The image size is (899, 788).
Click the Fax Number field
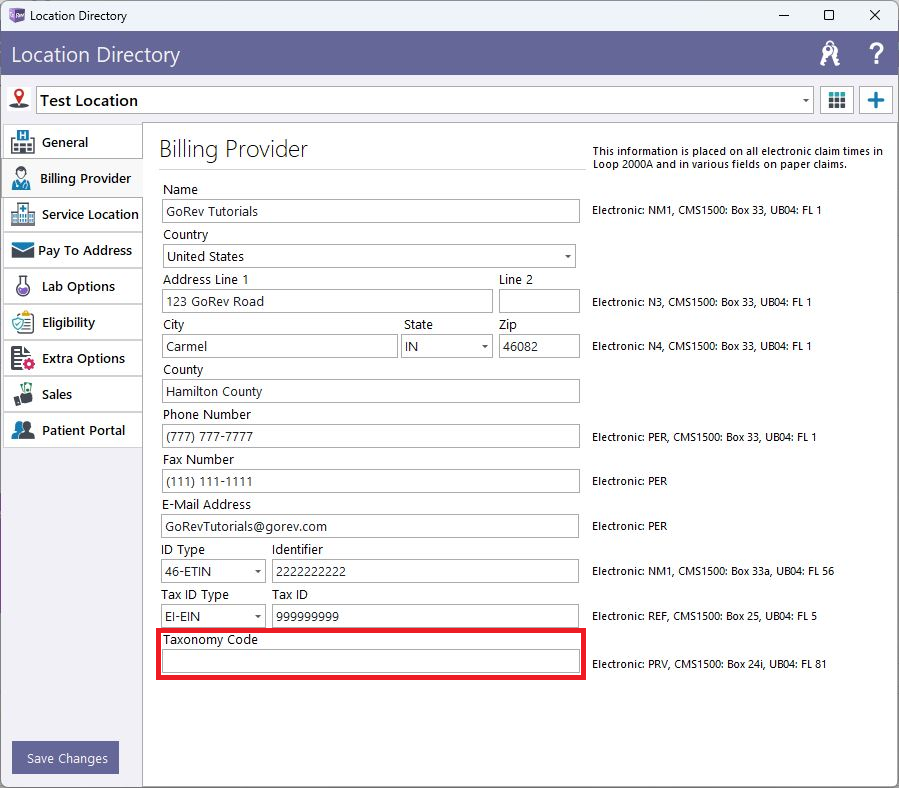coord(370,481)
